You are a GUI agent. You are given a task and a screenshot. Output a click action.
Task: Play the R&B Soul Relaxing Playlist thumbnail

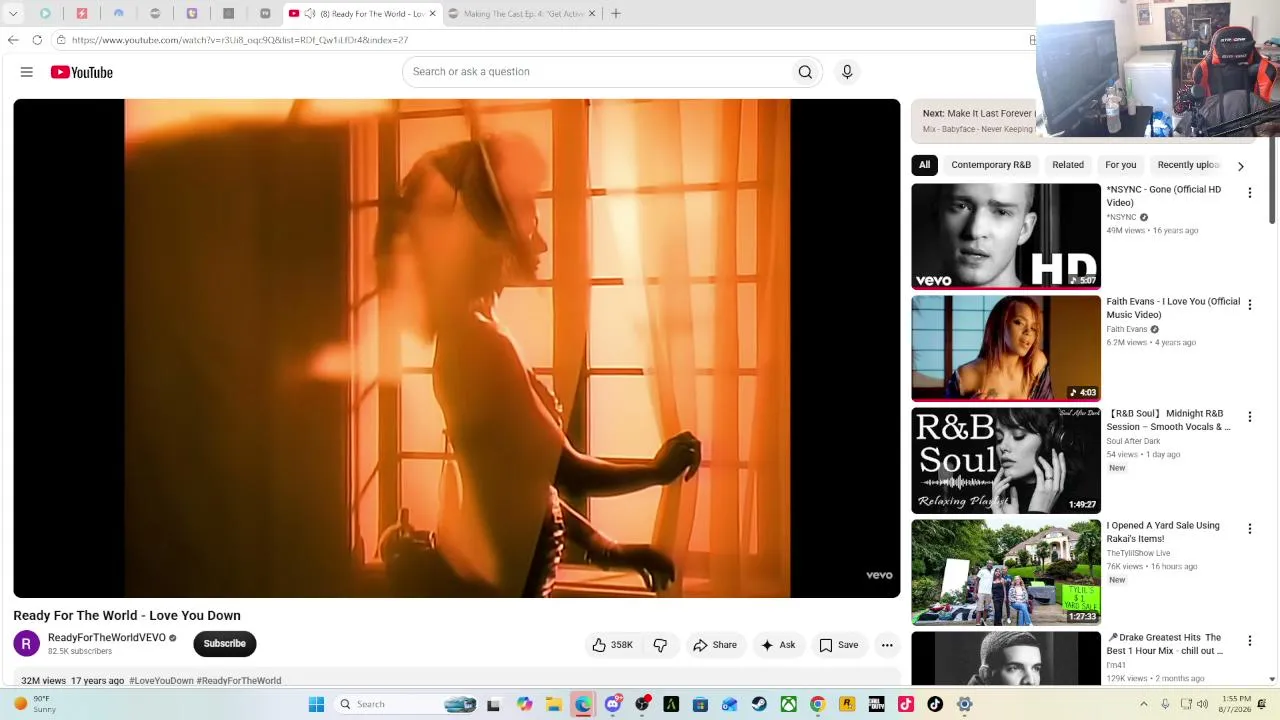click(x=1006, y=460)
